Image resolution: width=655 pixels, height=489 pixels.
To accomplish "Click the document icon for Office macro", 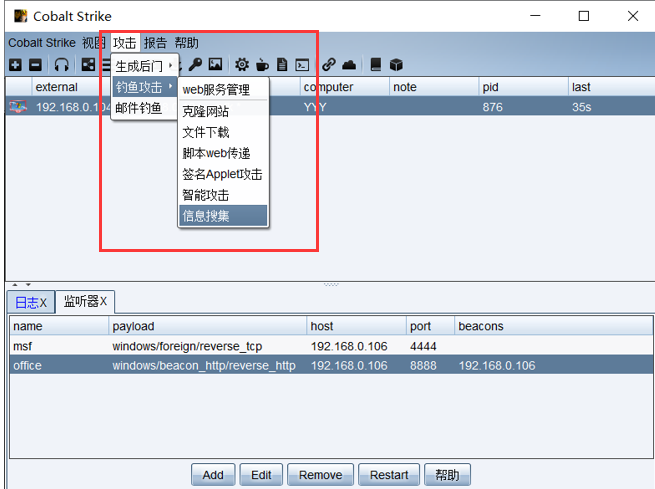I will (x=282, y=65).
